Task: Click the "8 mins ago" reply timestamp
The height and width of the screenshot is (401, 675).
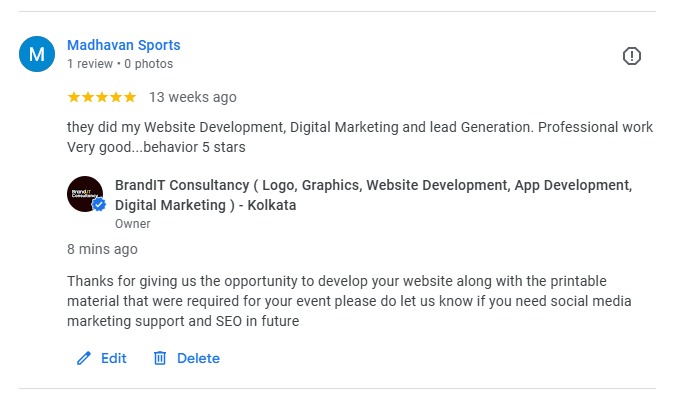Action: pos(102,249)
